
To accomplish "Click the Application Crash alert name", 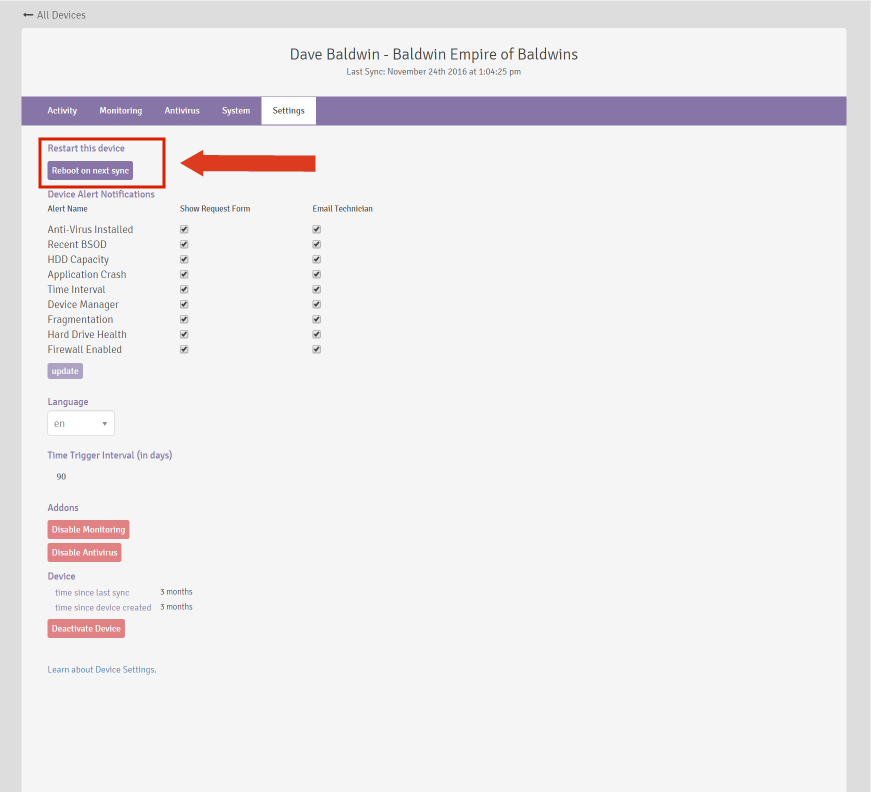I will (x=87, y=274).
